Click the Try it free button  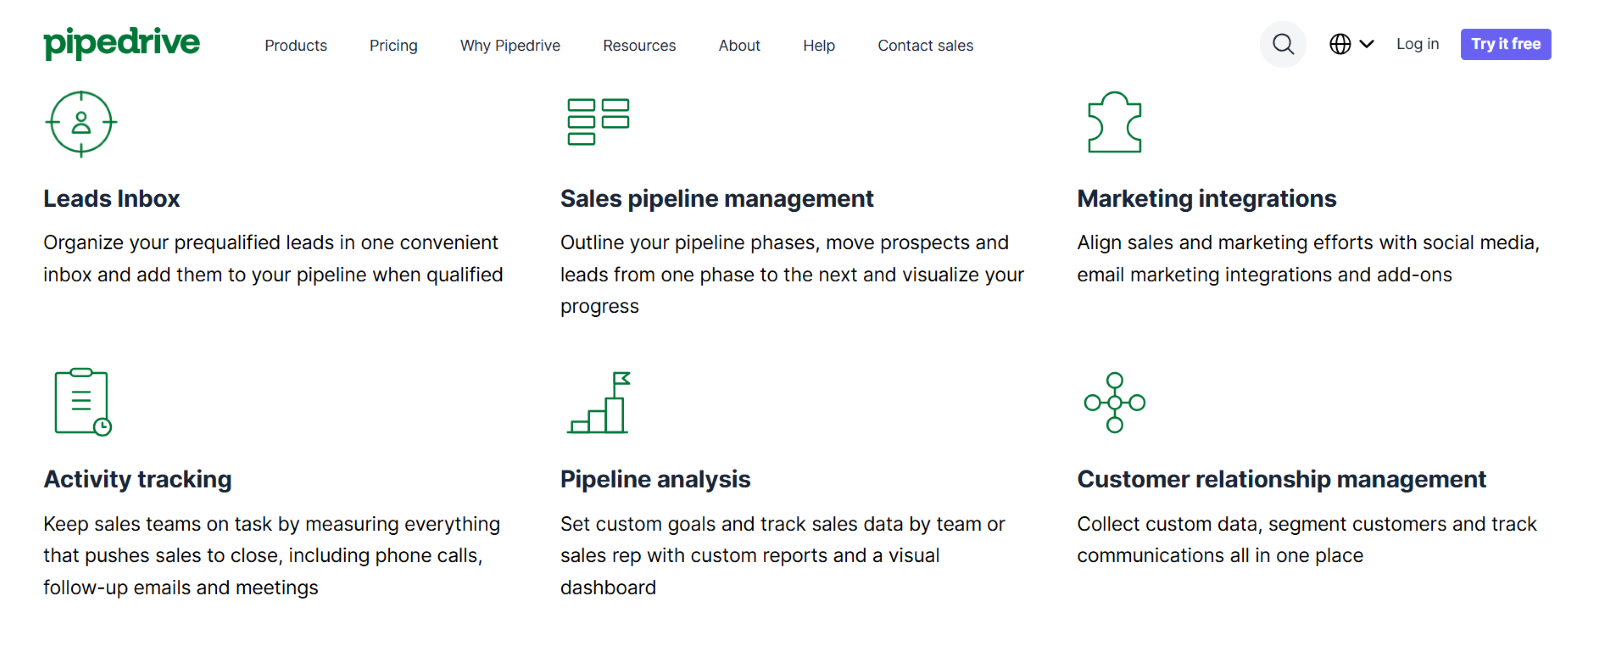(x=1505, y=44)
